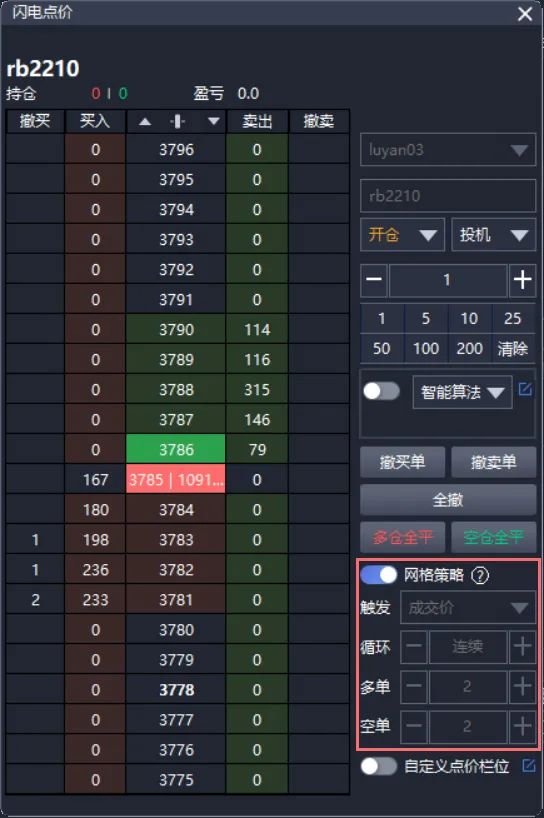Click the 撤卖单 button

click(x=493, y=462)
